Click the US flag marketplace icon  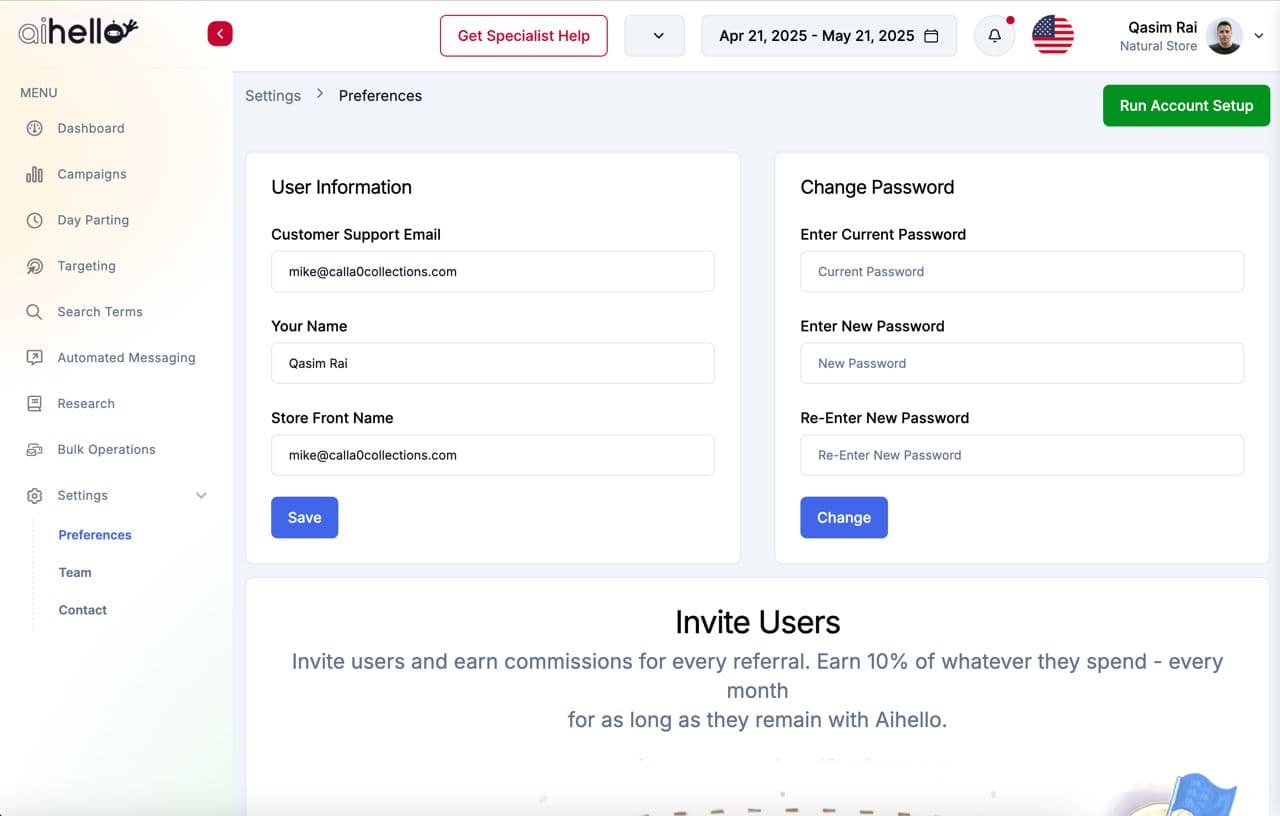pos(1052,36)
